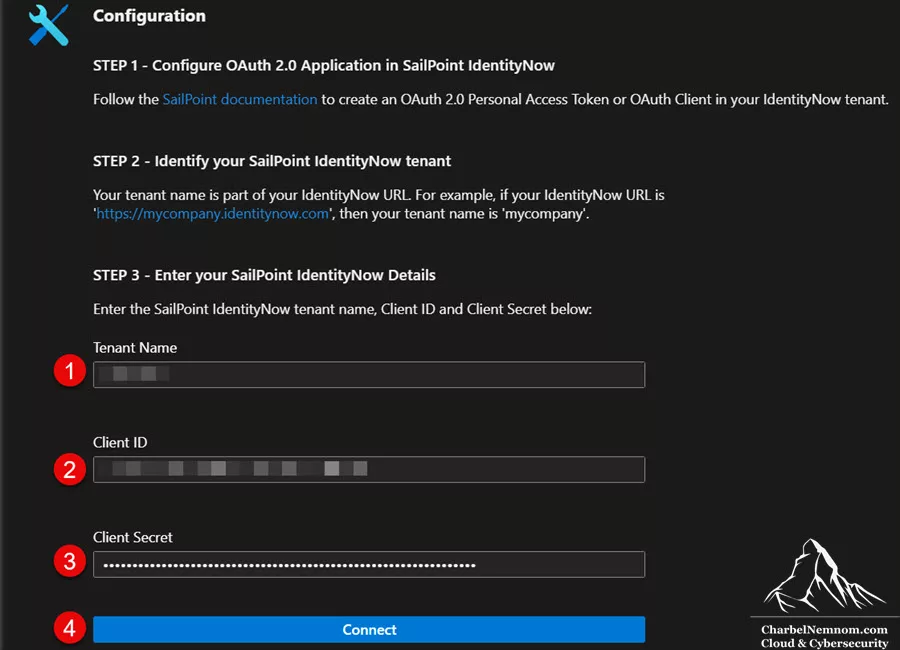Click 'STEP 3 - Enter your SailPoint IdentityNow Details' heading
This screenshot has width=900, height=650.
(x=264, y=275)
